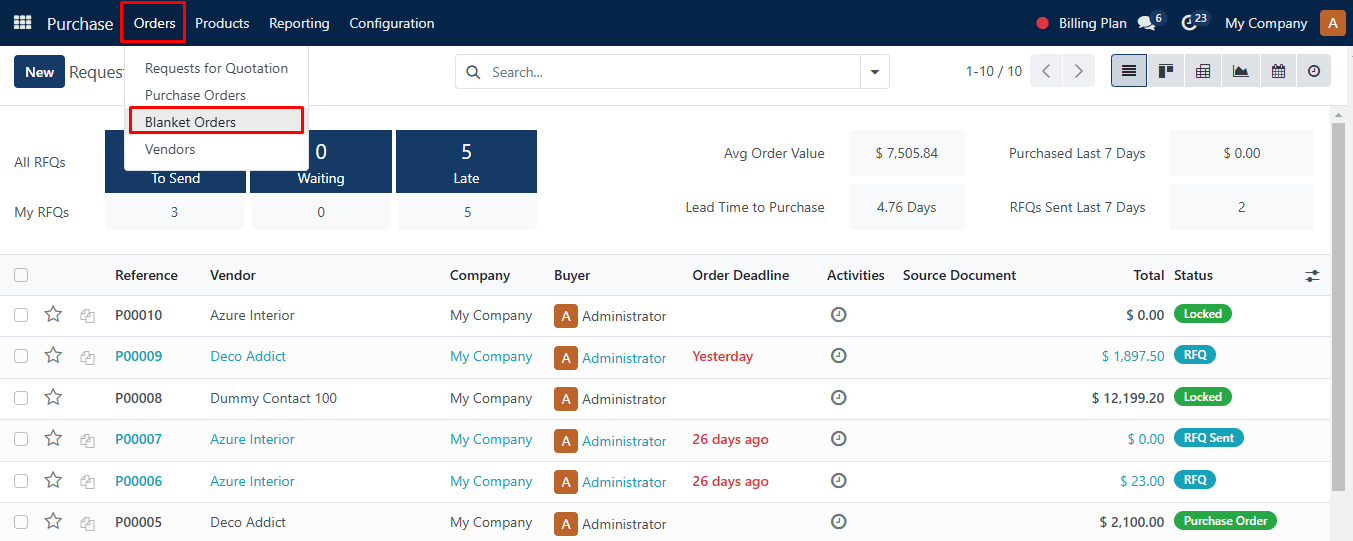
Task: Click the My RFQs Late count 5
Action: coord(466,212)
